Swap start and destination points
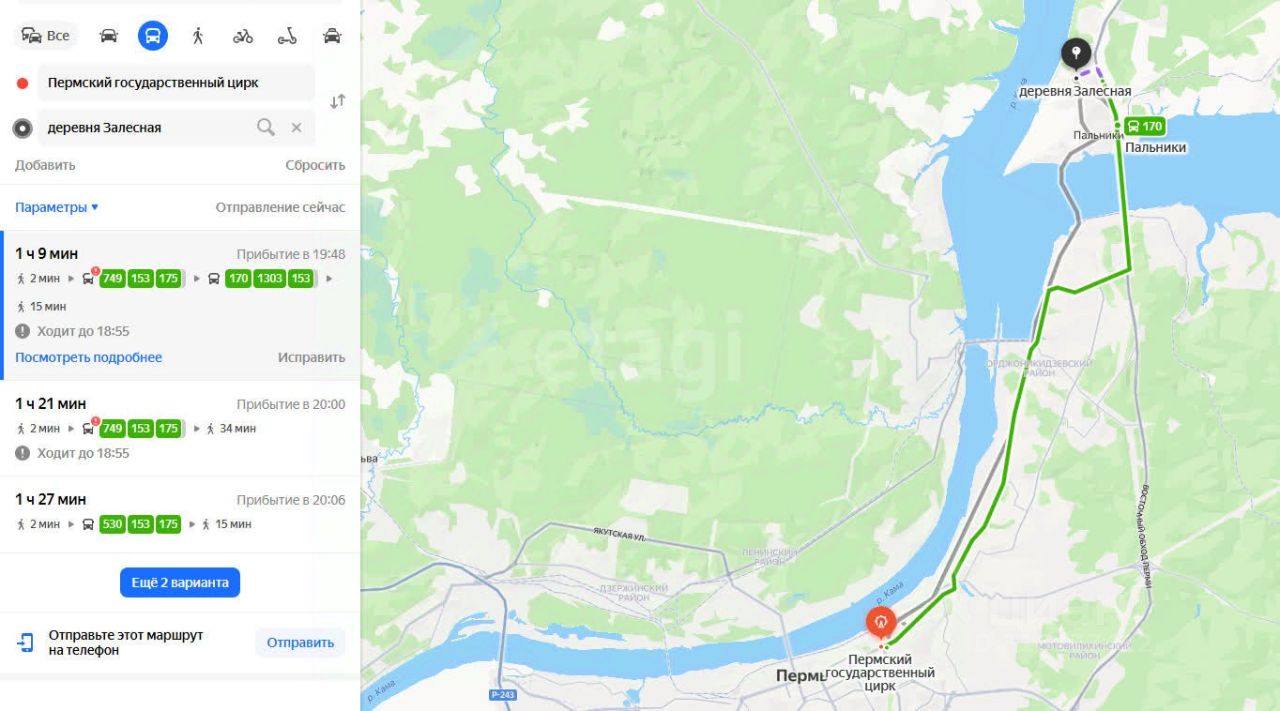The width and height of the screenshot is (1280, 711). click(338, 101)
